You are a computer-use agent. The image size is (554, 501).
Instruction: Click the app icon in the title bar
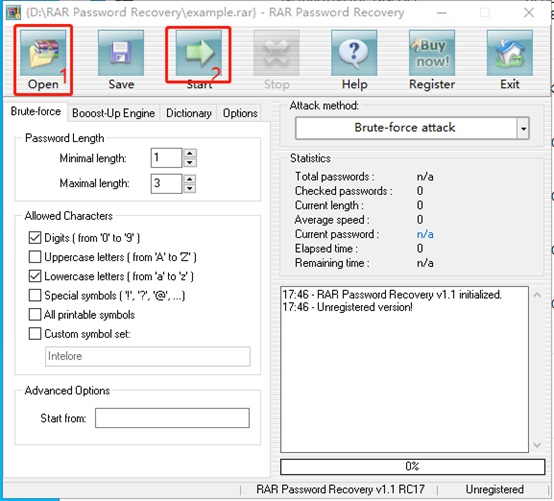tap(14, 13)
